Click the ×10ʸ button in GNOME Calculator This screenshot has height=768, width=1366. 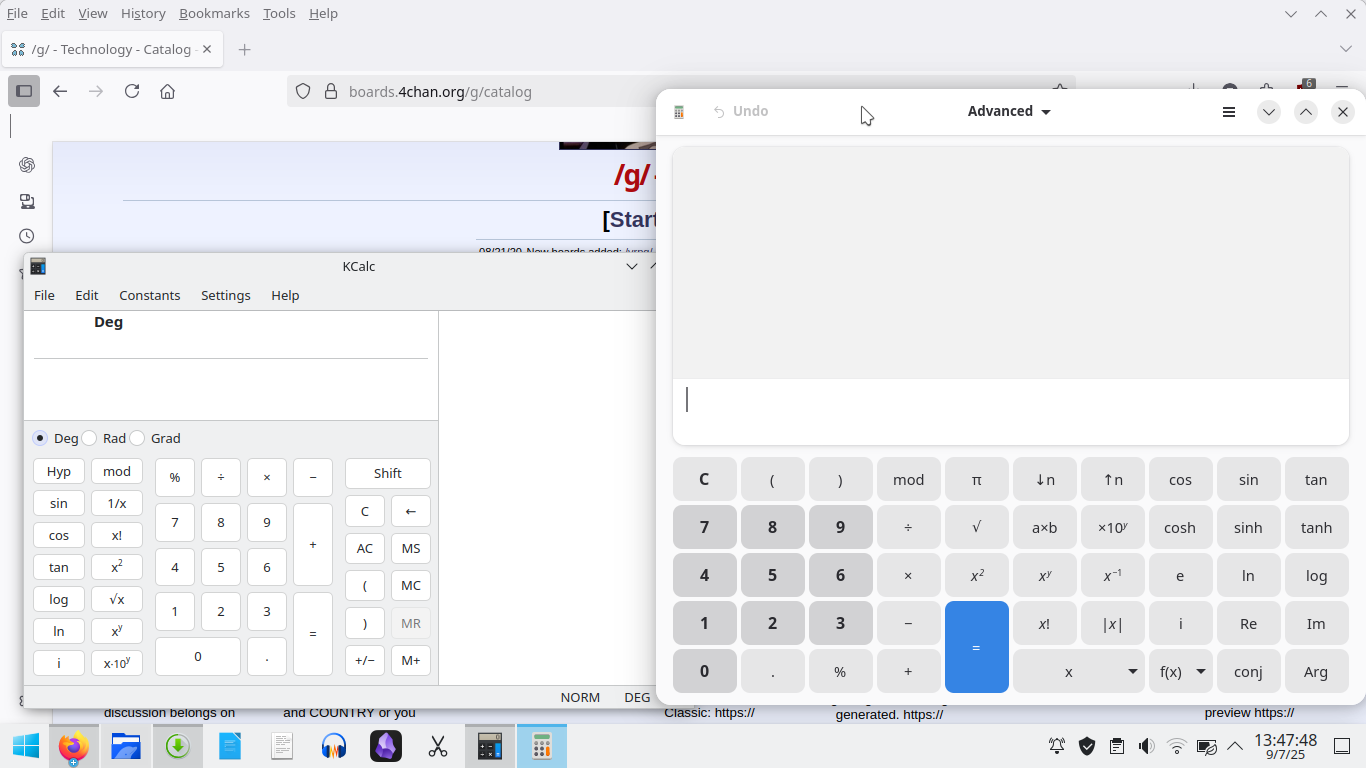(x=1112, y=528)
